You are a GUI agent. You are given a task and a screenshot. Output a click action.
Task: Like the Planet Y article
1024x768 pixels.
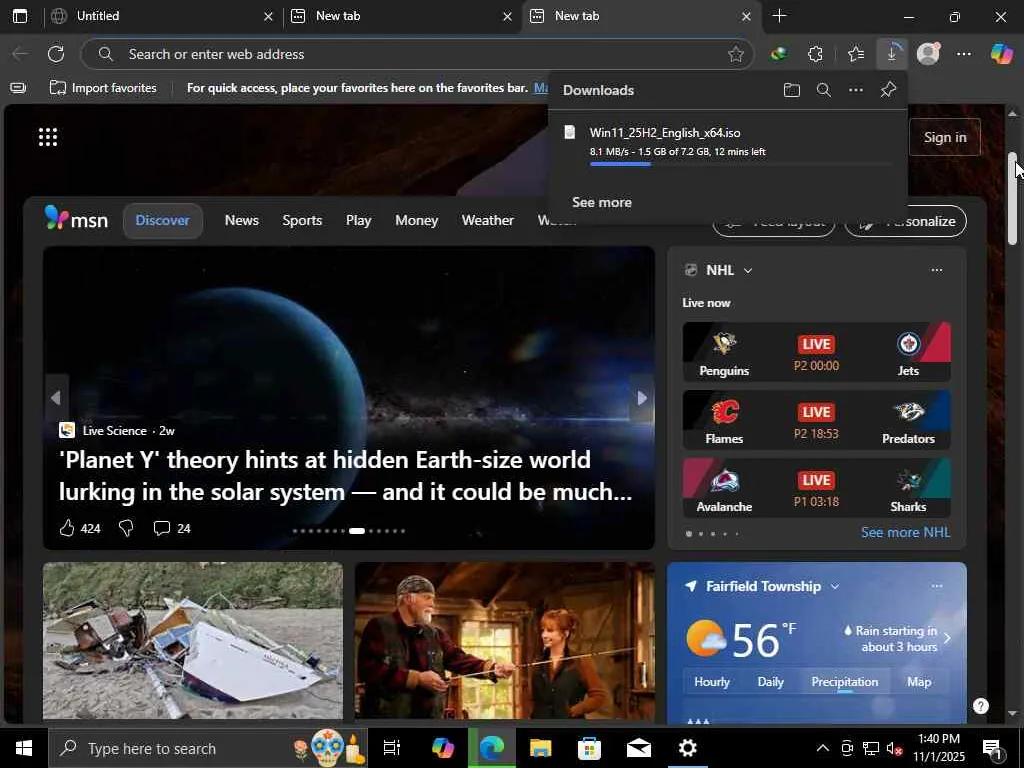67,528
